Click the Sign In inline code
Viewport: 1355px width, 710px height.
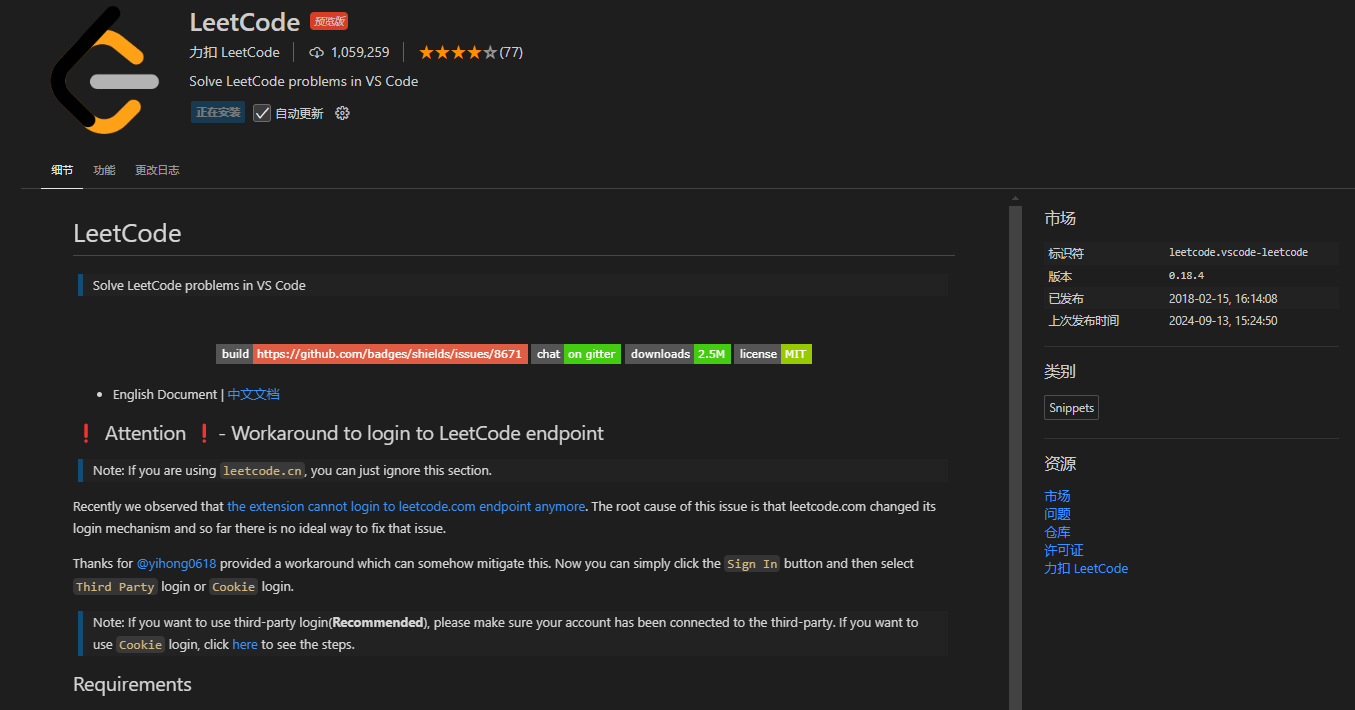[752, 564]
